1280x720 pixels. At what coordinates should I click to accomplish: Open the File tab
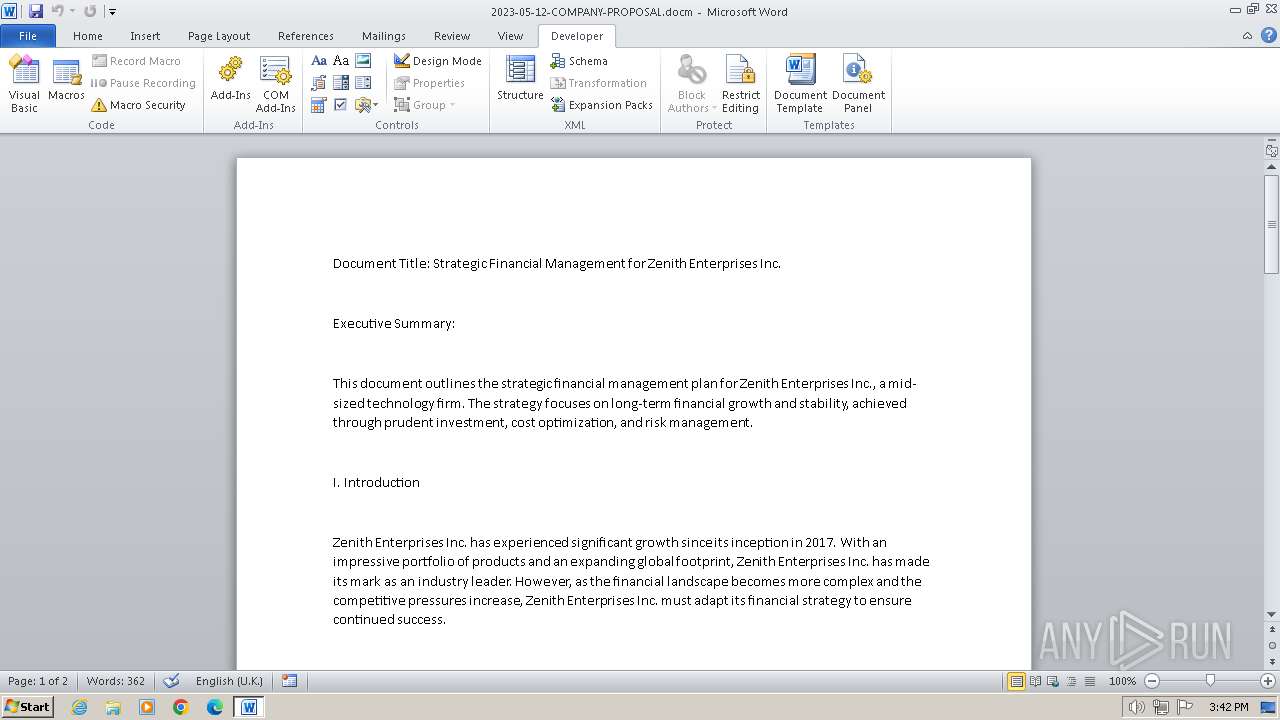[x=27, y=36]
